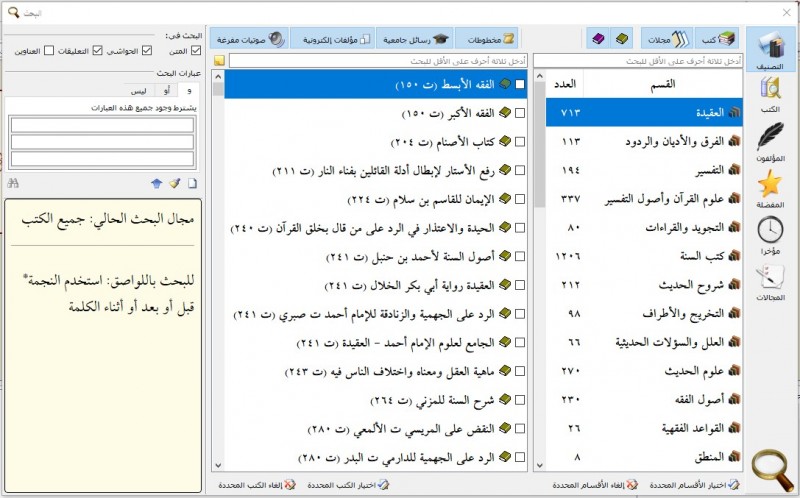Click the broom clear icon
Screen dimensions: 800x498
175,183
